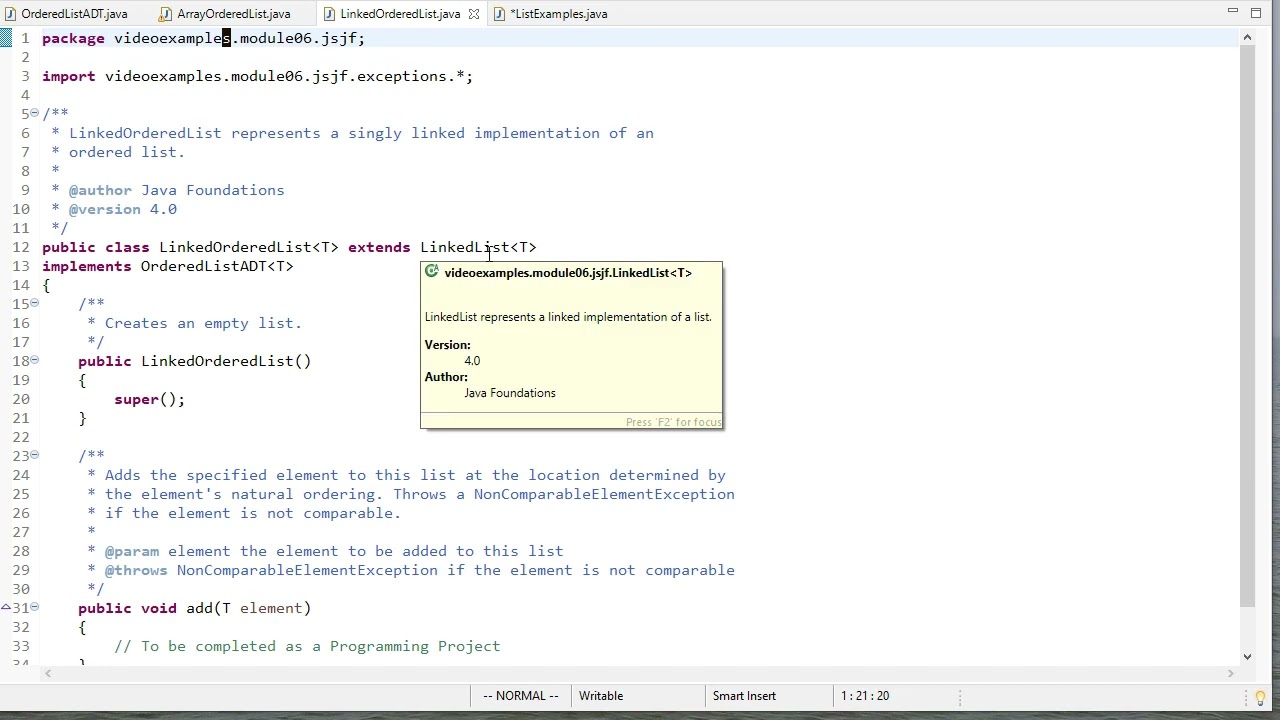Close the LinkedOrderedList.java editor tab
Image resolution: width=1280 pixels, height=720 pixels.
point(474,14)
